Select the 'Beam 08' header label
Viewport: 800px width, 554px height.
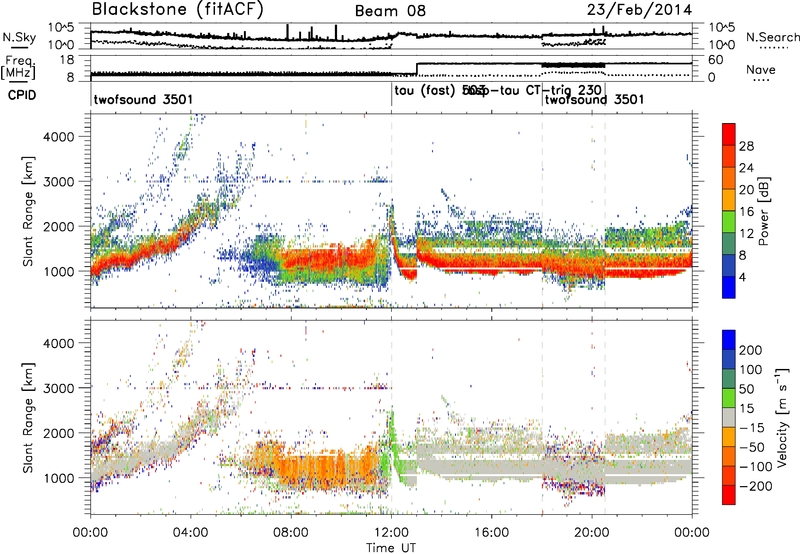[390, 11]
